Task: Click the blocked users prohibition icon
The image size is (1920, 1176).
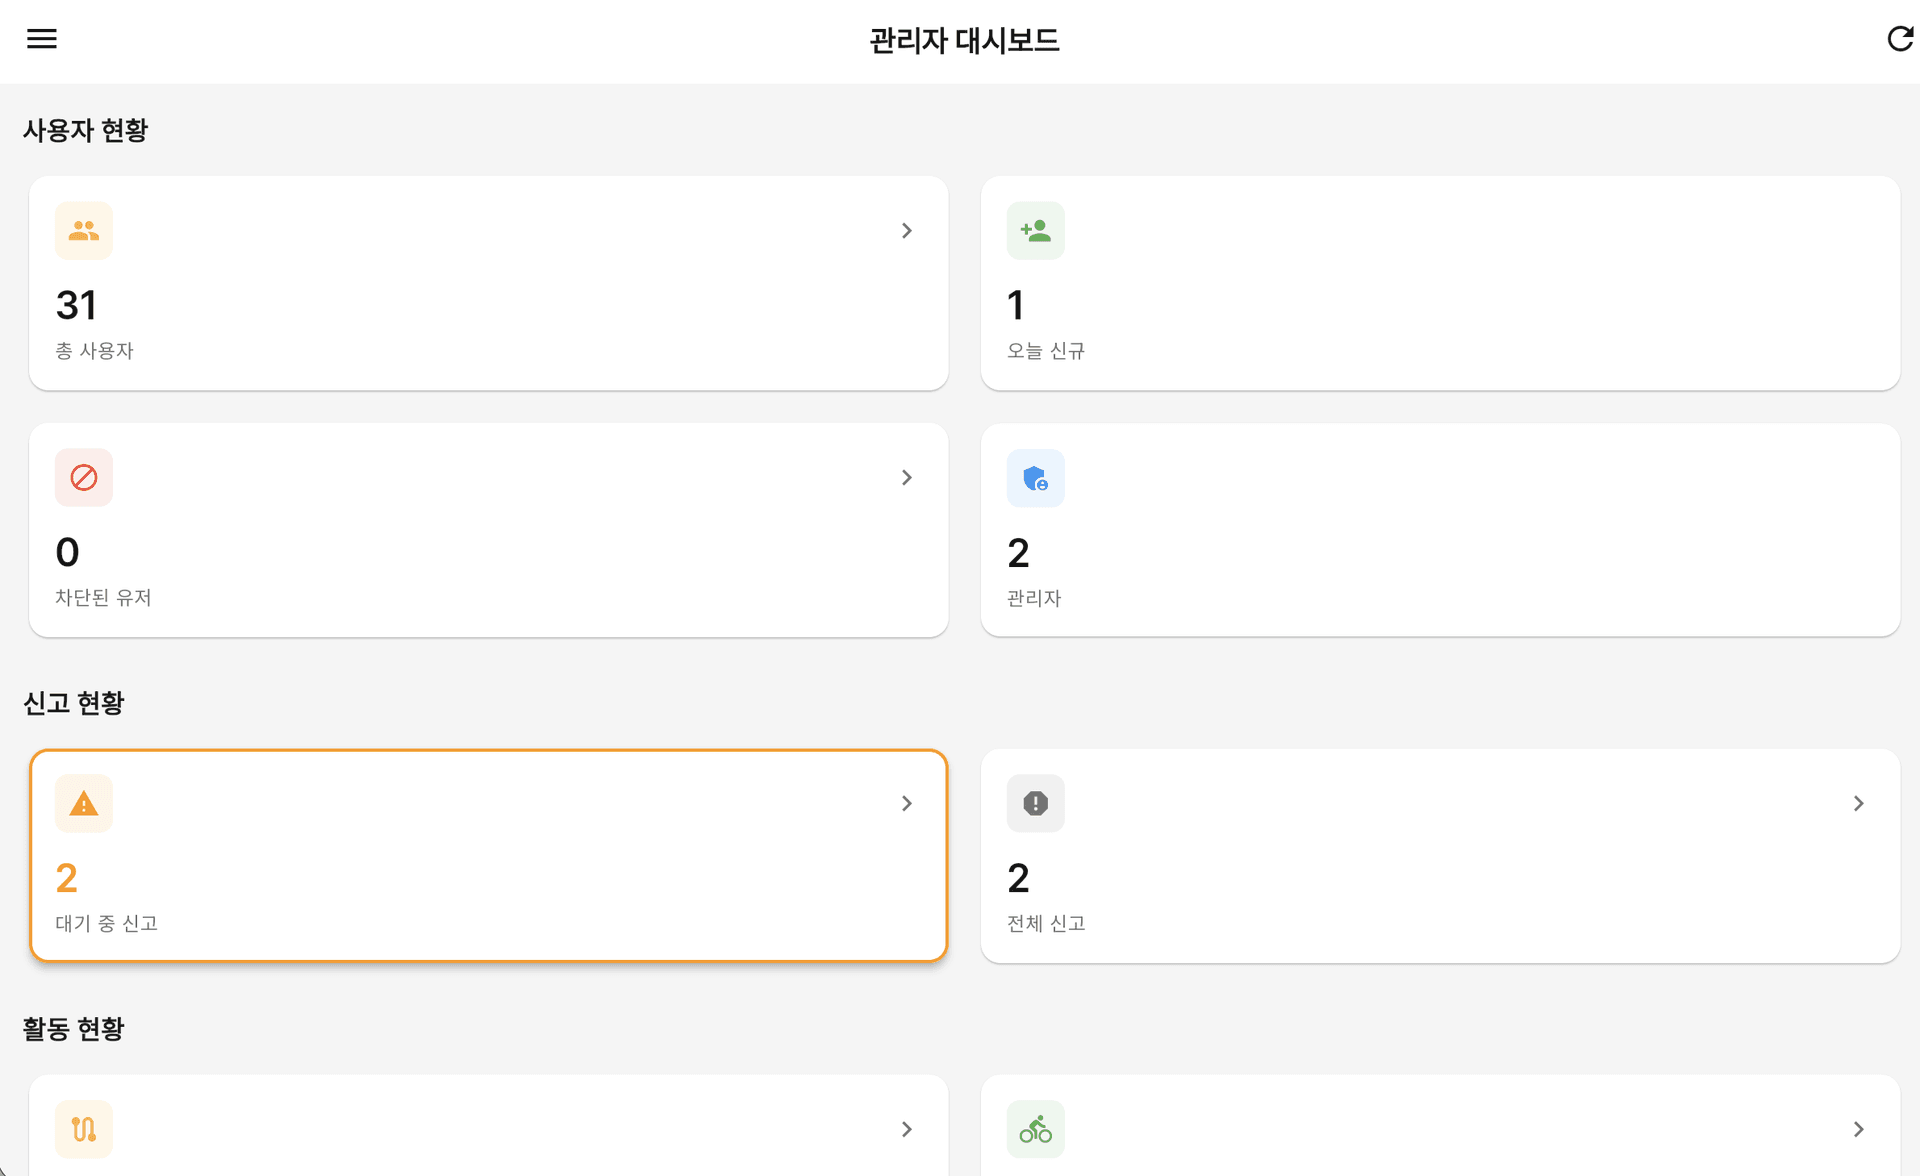Action: coord(84,478)
